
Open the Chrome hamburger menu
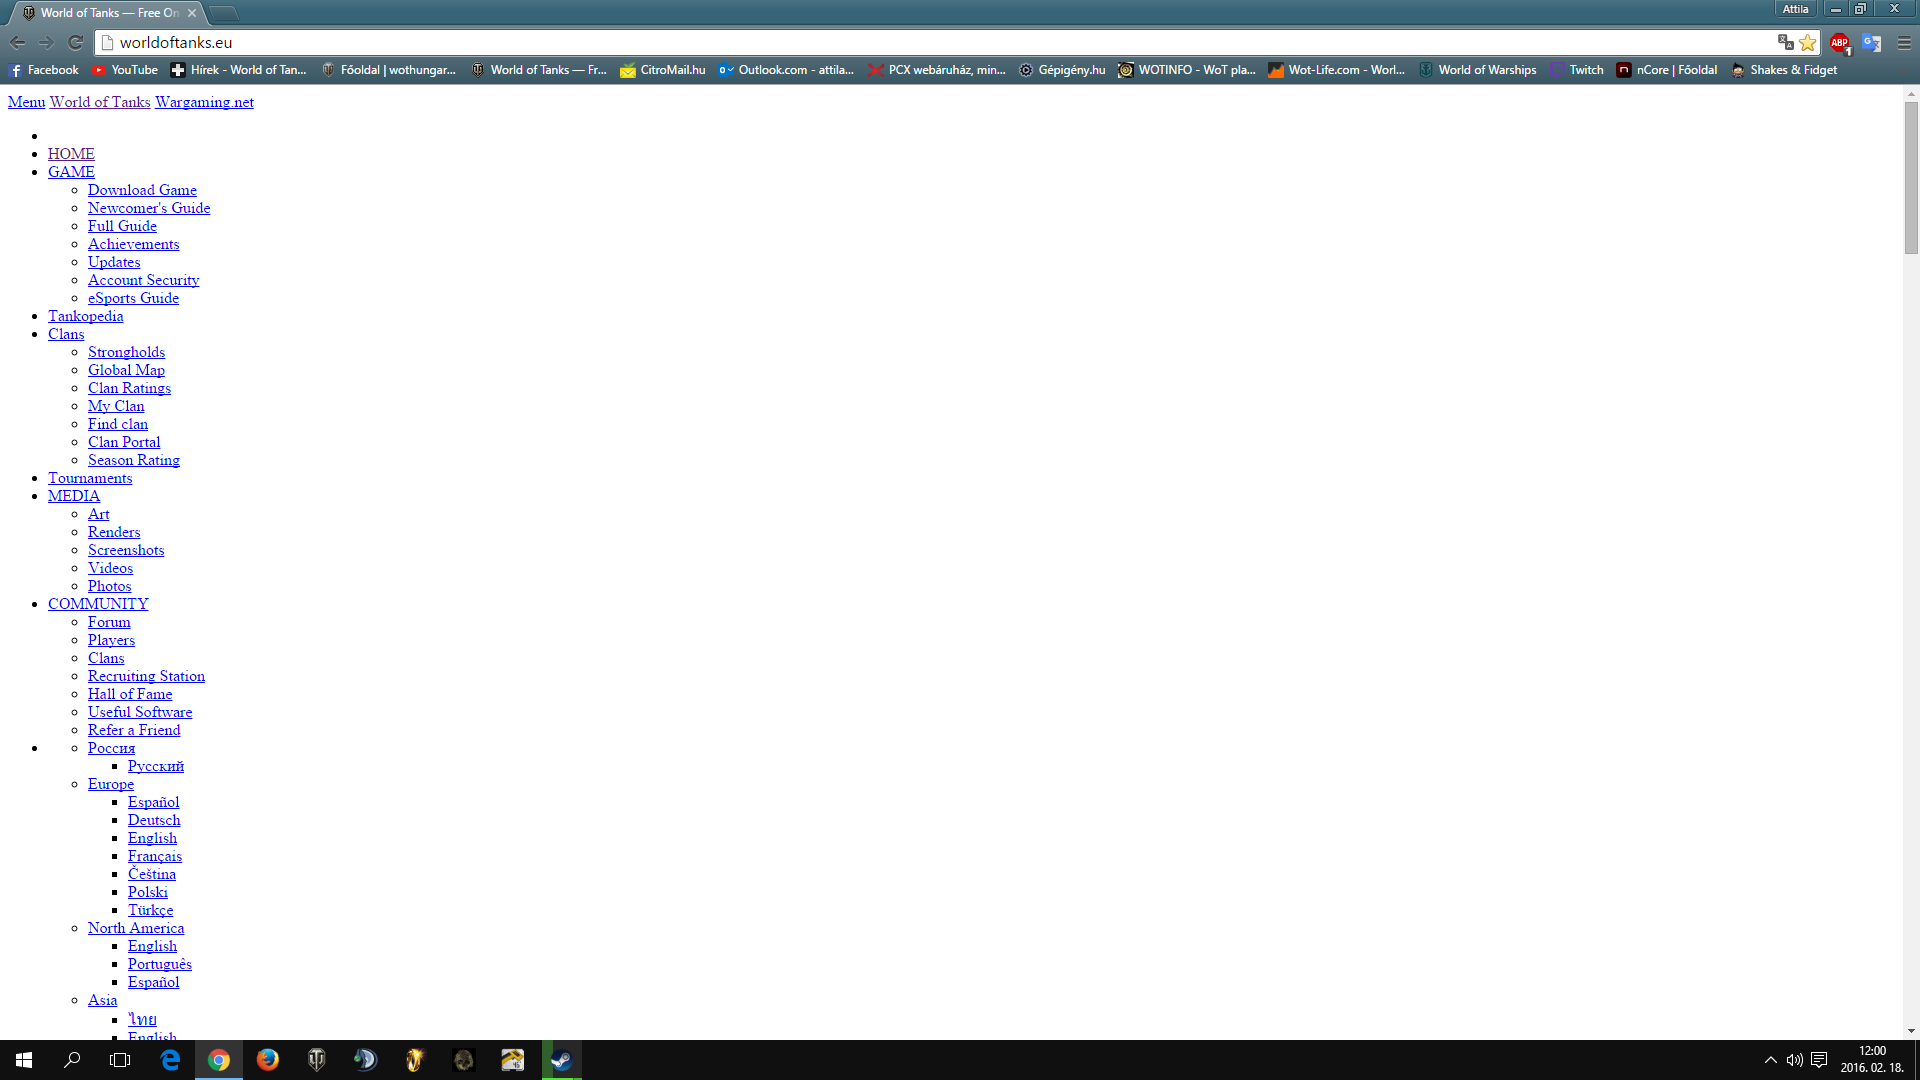[x=1904, y=42]
